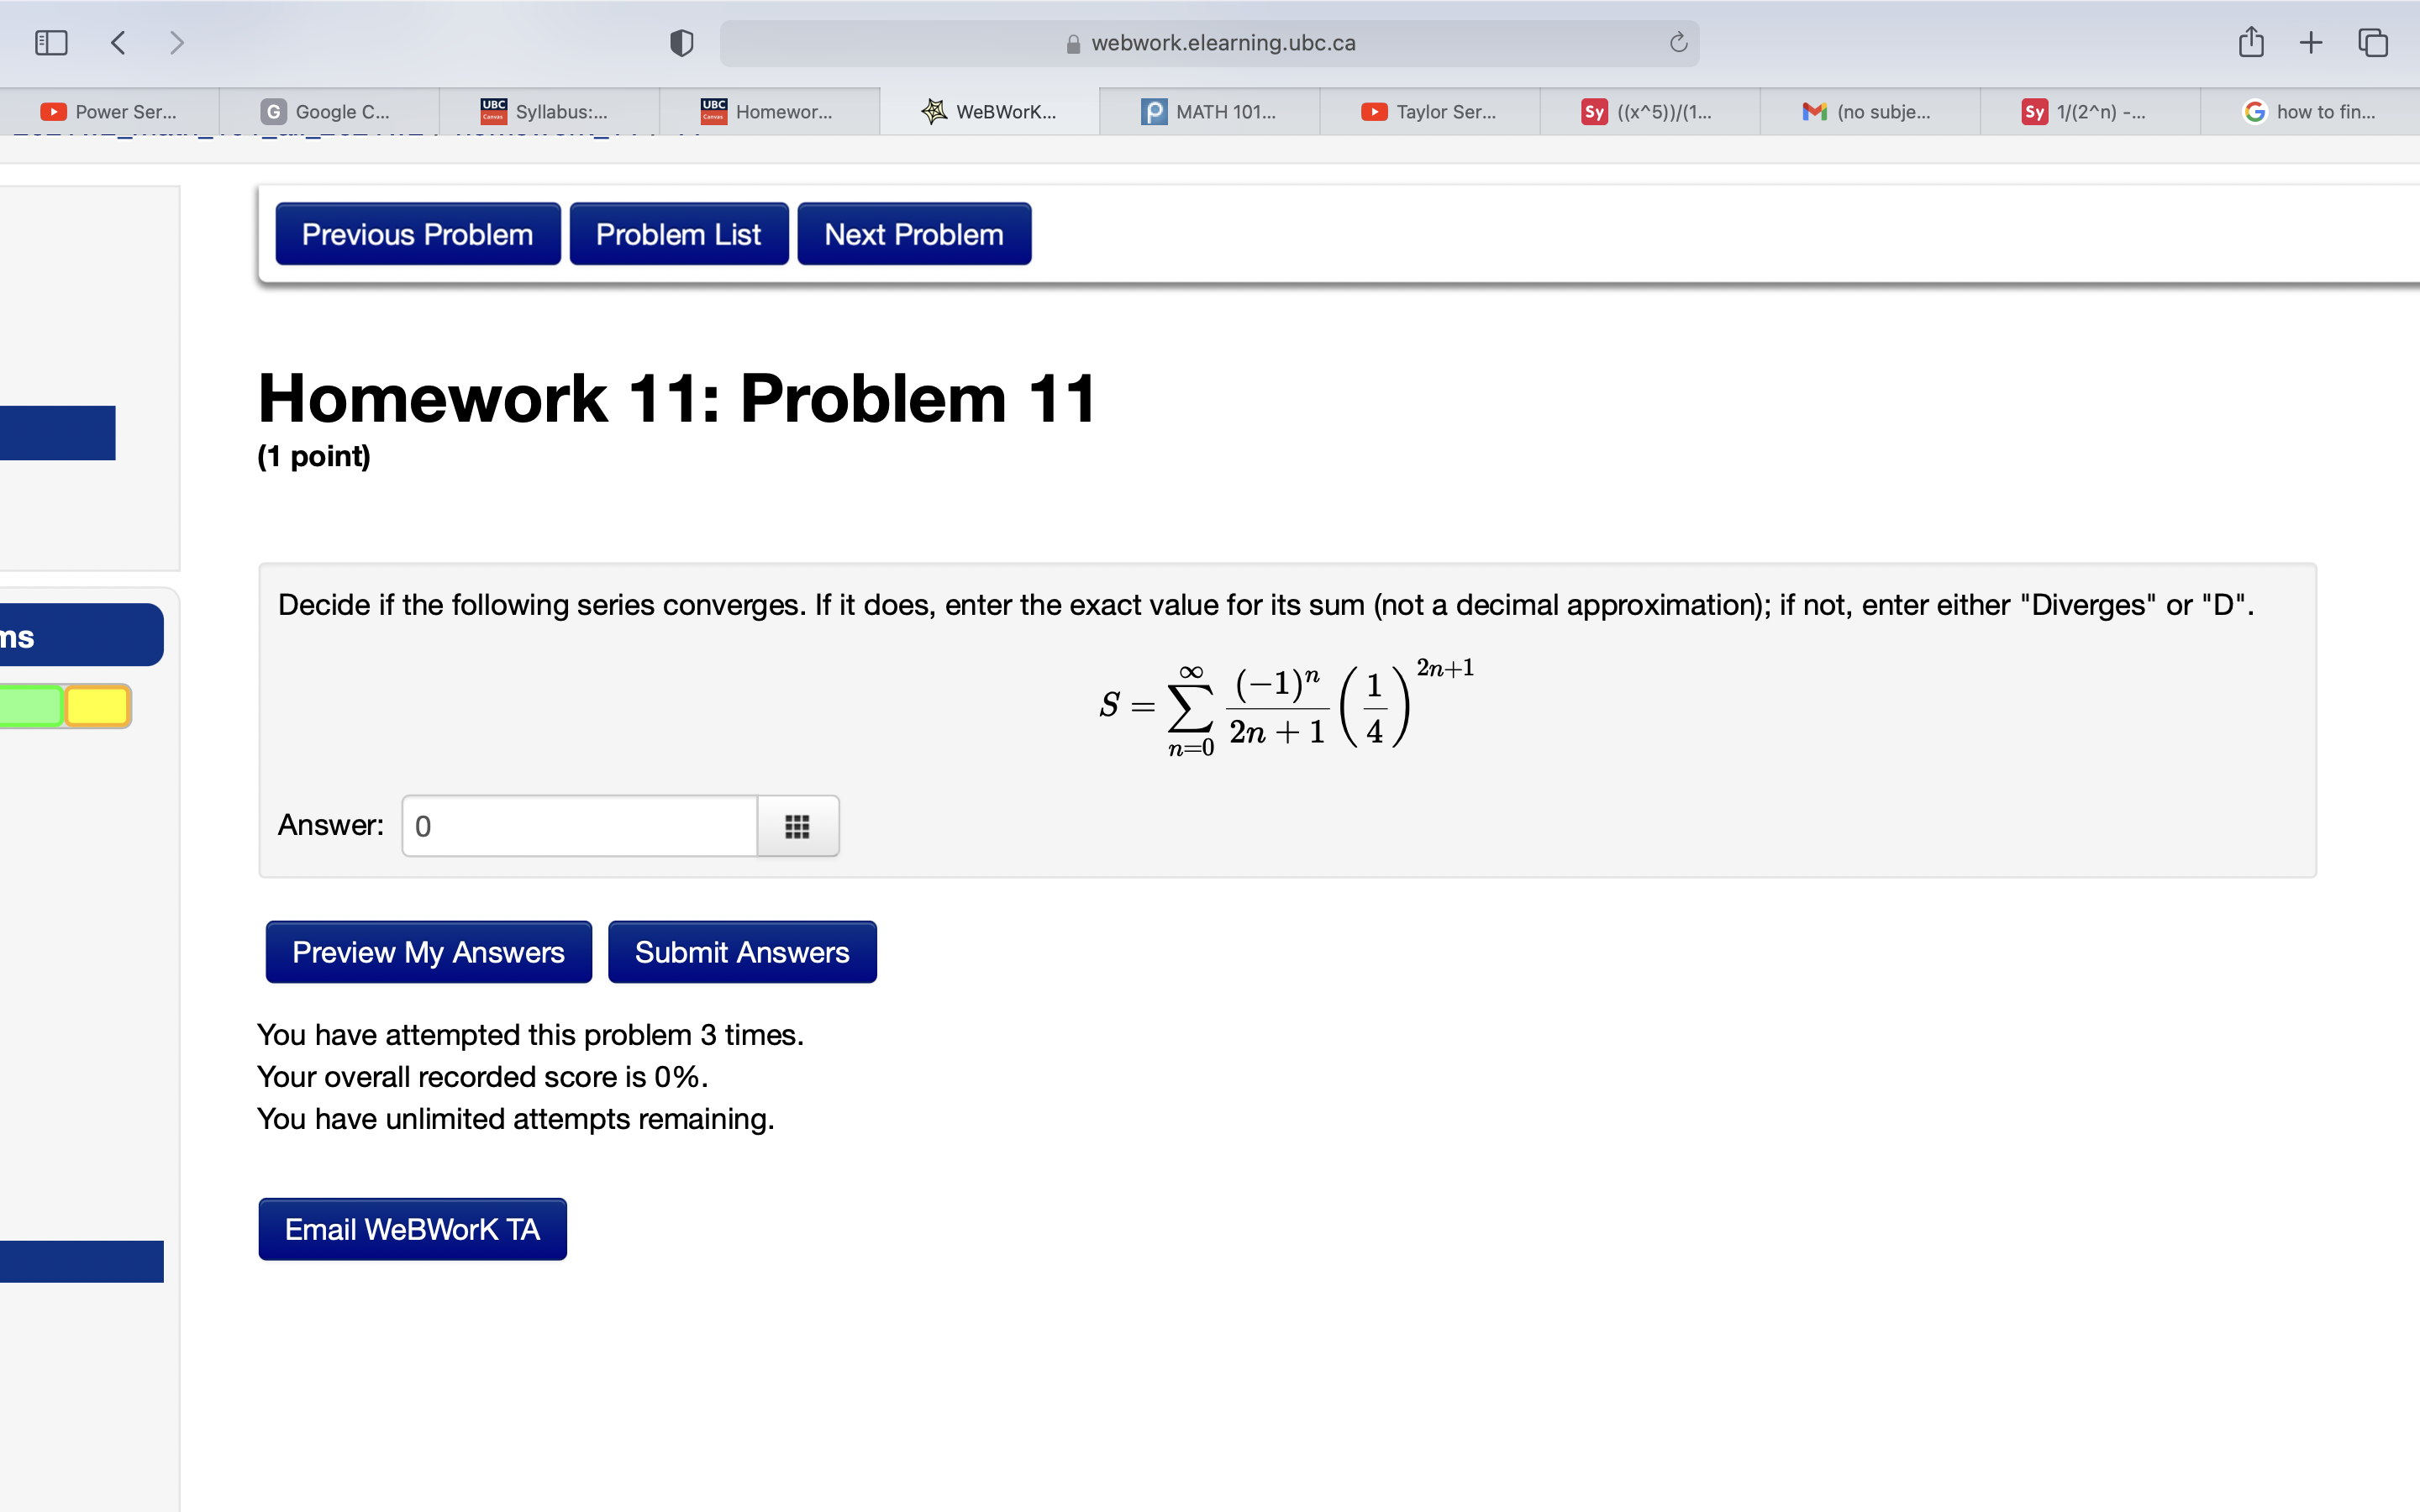Show tab overview icon

pyautogui.click(x=2372, y=43)
